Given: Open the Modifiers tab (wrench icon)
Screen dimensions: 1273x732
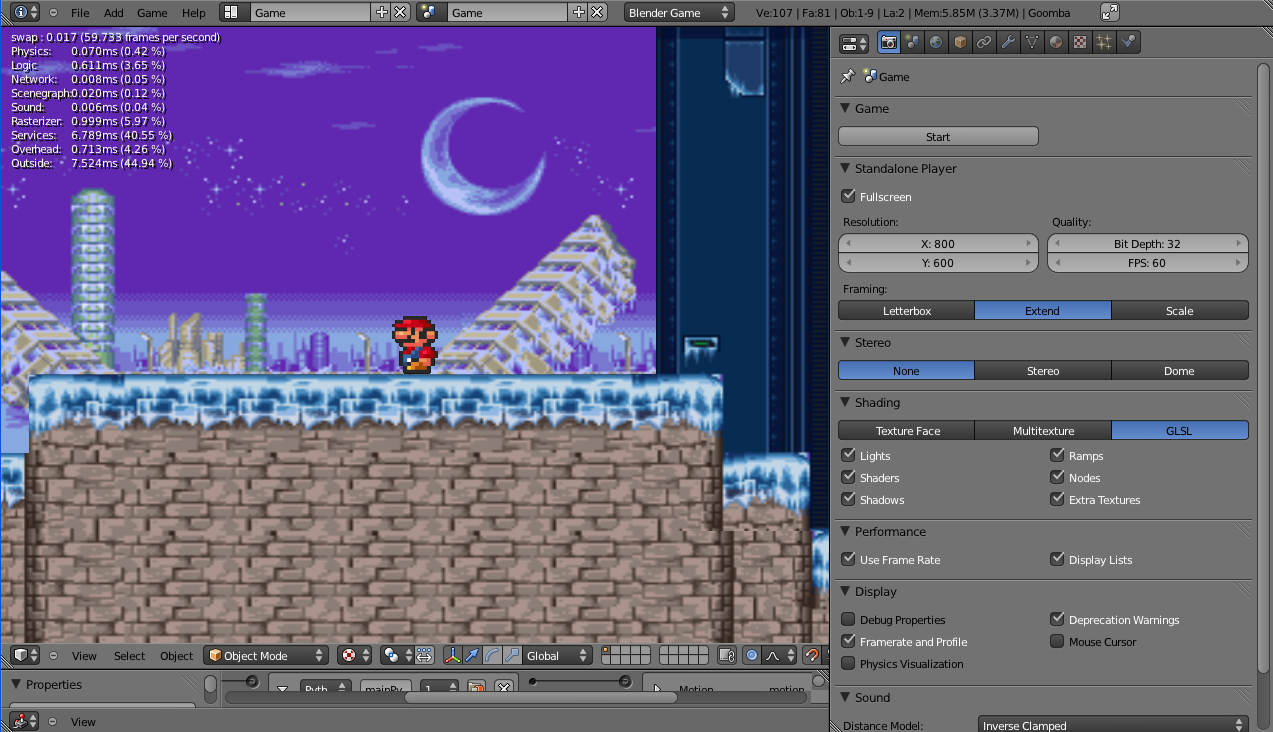Looking at the screenshot, I should (x=1008, y=42).
